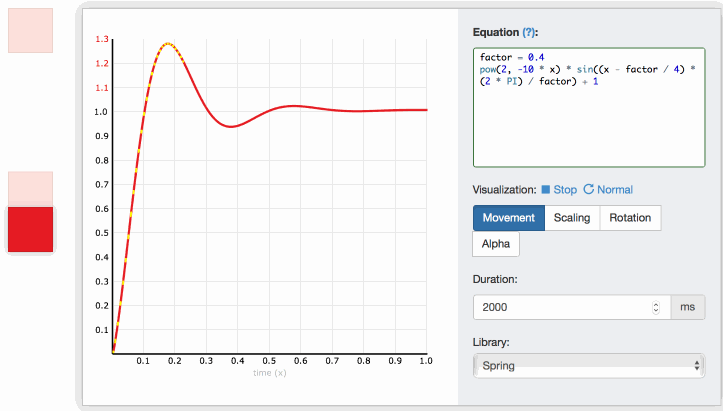
Task: Select the Alpha visualization button
Action: coord(496,244)
